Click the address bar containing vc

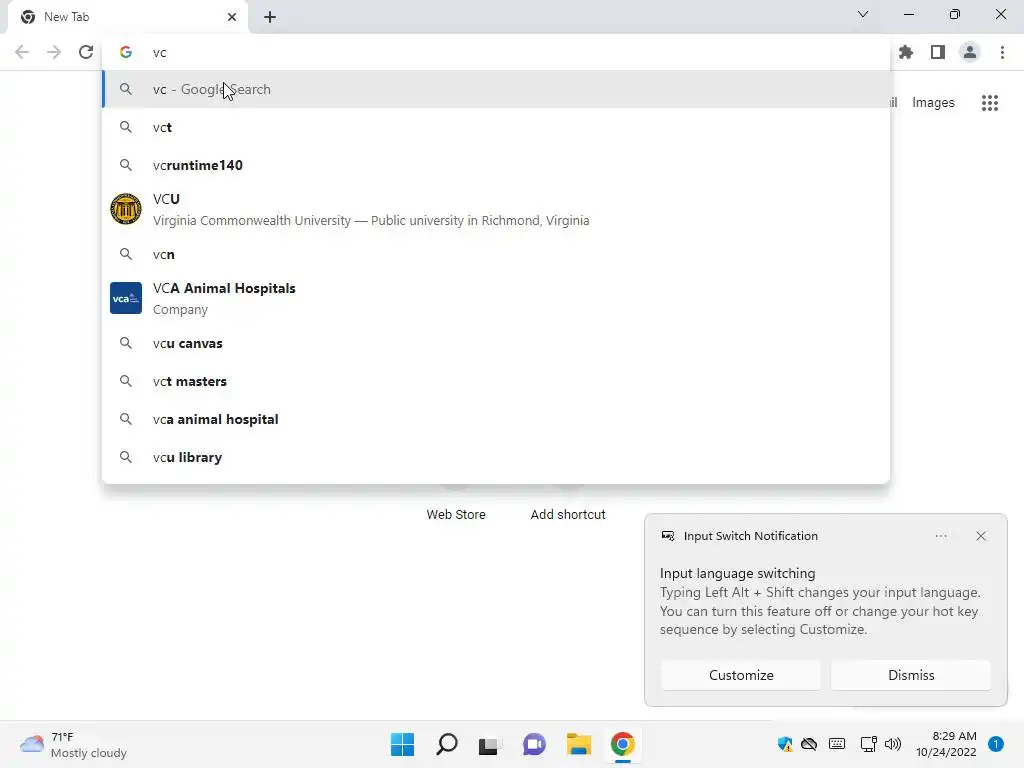(496, 52)
